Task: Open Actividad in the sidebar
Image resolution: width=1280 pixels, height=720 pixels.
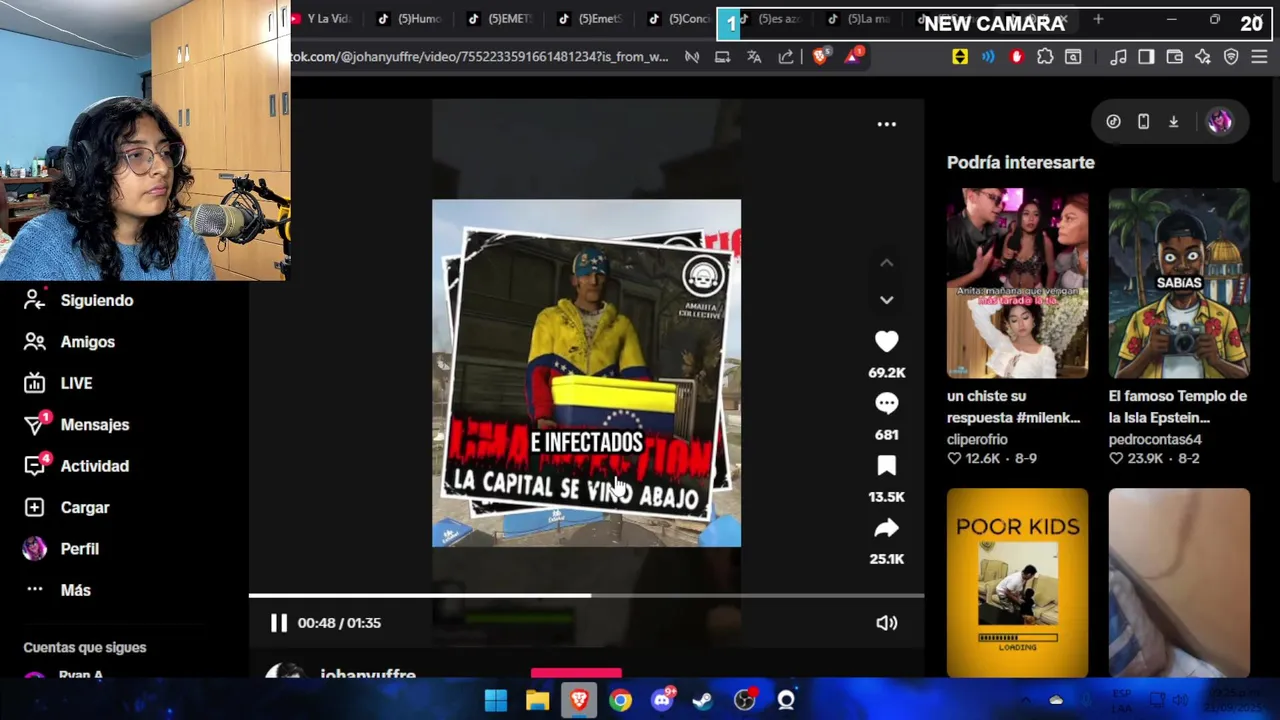Action: click(x=94, y=466)
